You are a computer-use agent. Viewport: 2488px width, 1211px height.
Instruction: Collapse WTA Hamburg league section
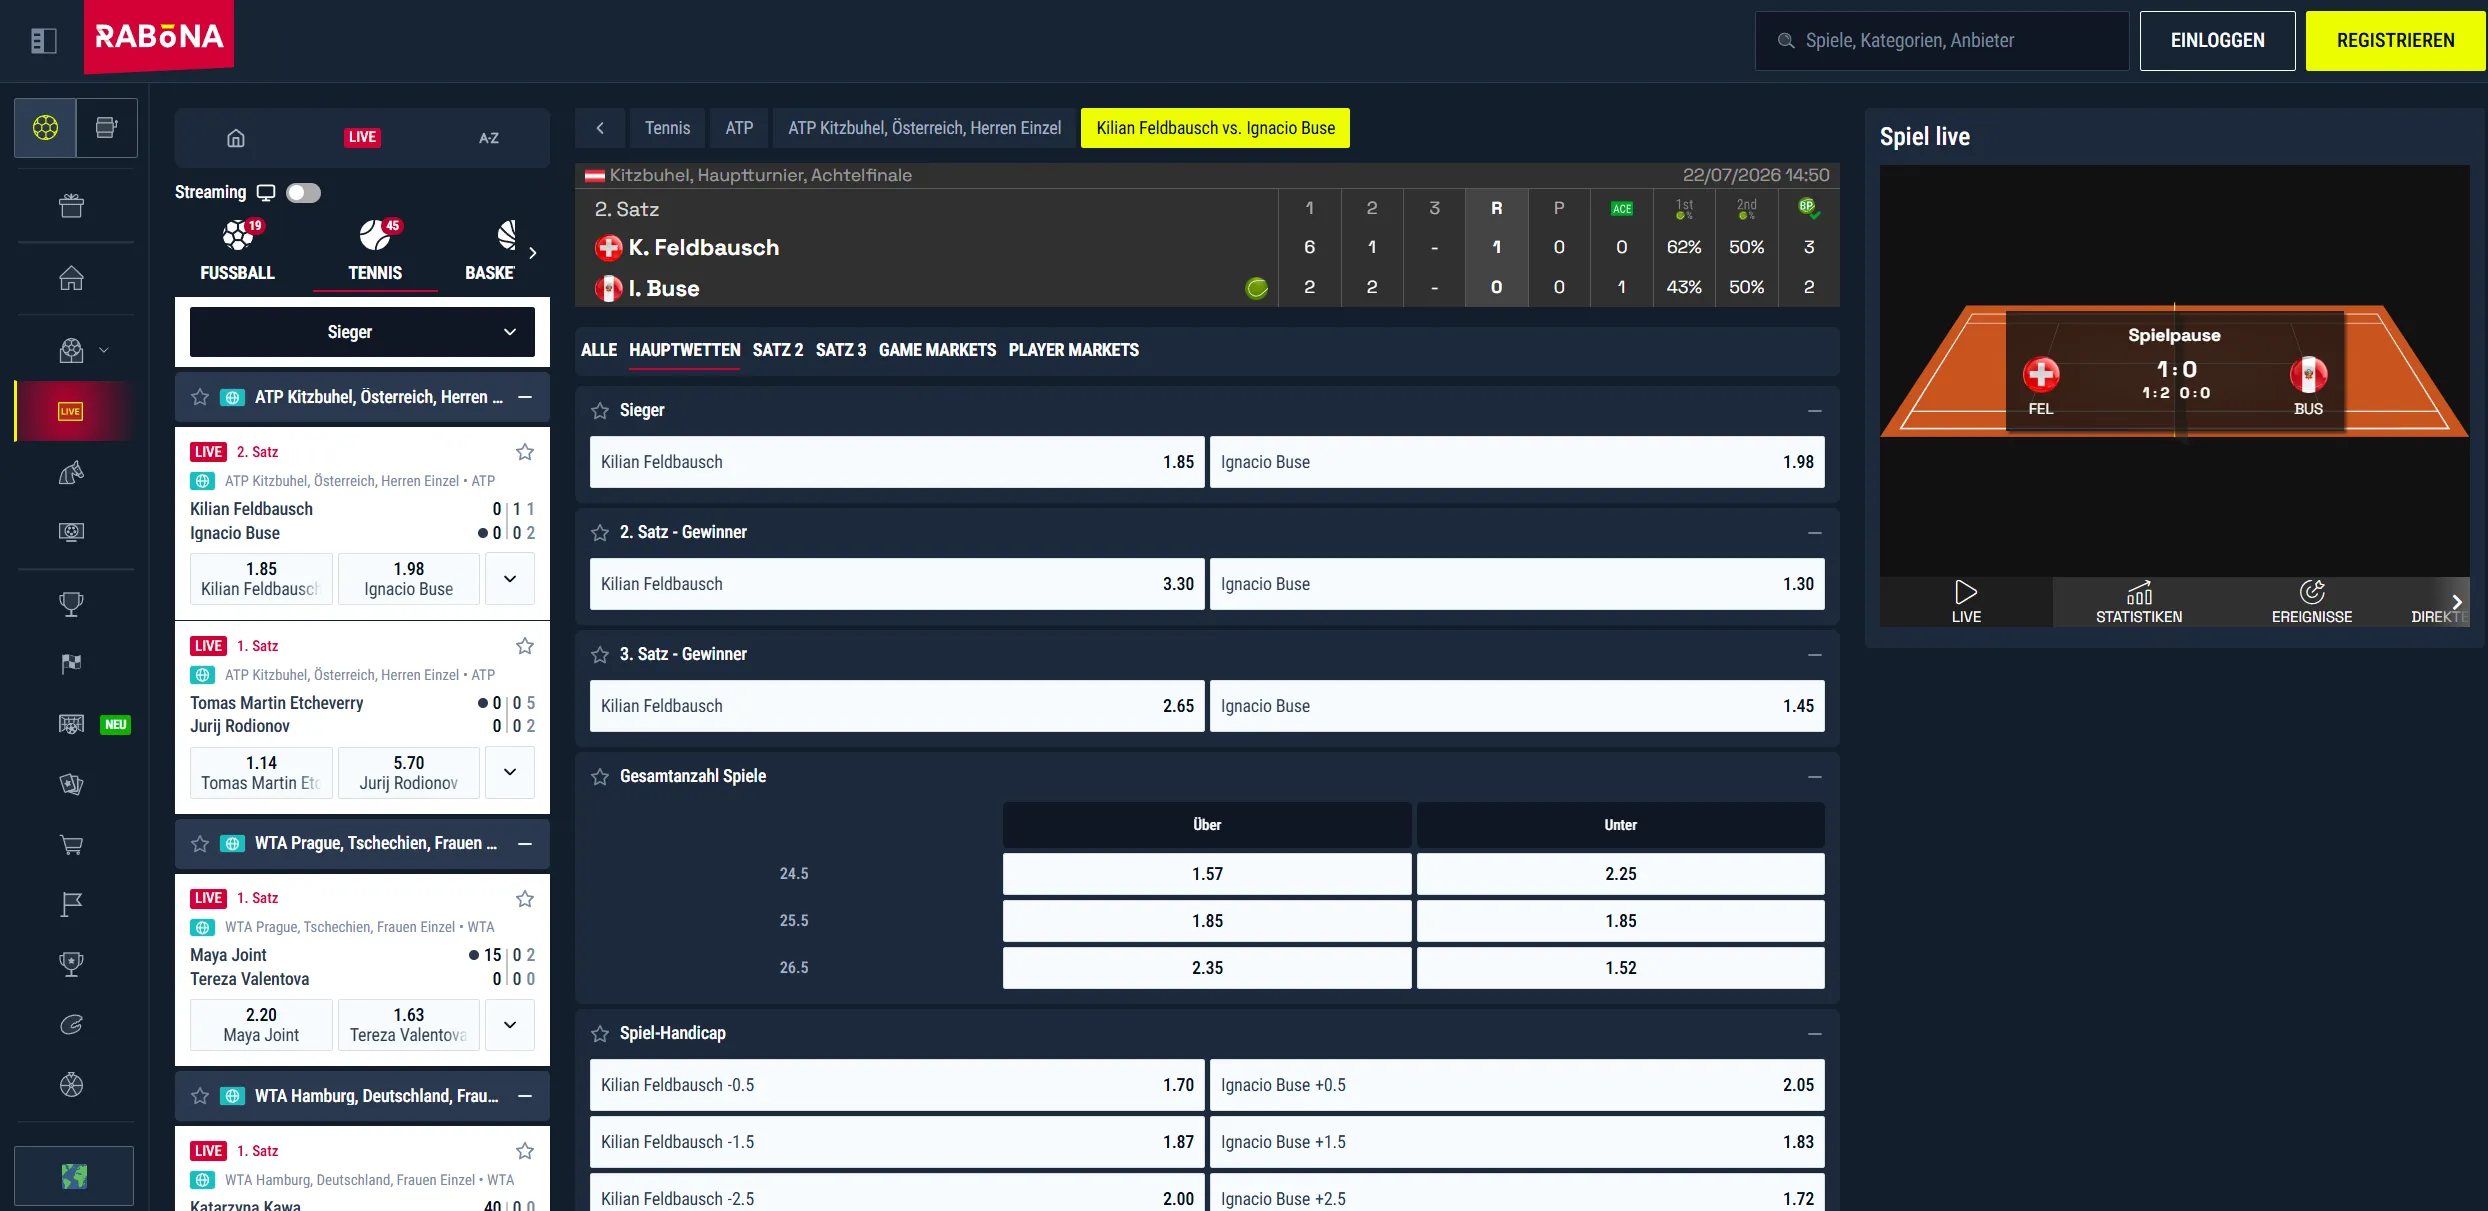[x=525, y=1096]
